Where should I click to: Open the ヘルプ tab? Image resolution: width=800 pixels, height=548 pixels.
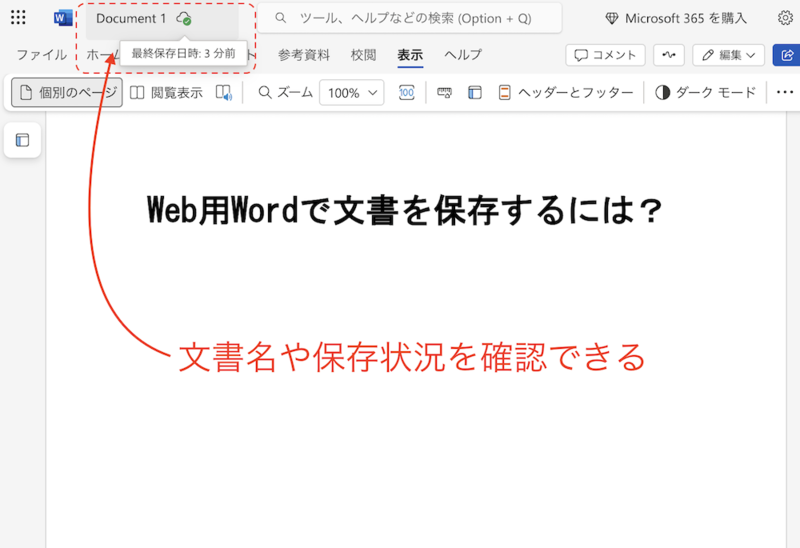(463, 55)
